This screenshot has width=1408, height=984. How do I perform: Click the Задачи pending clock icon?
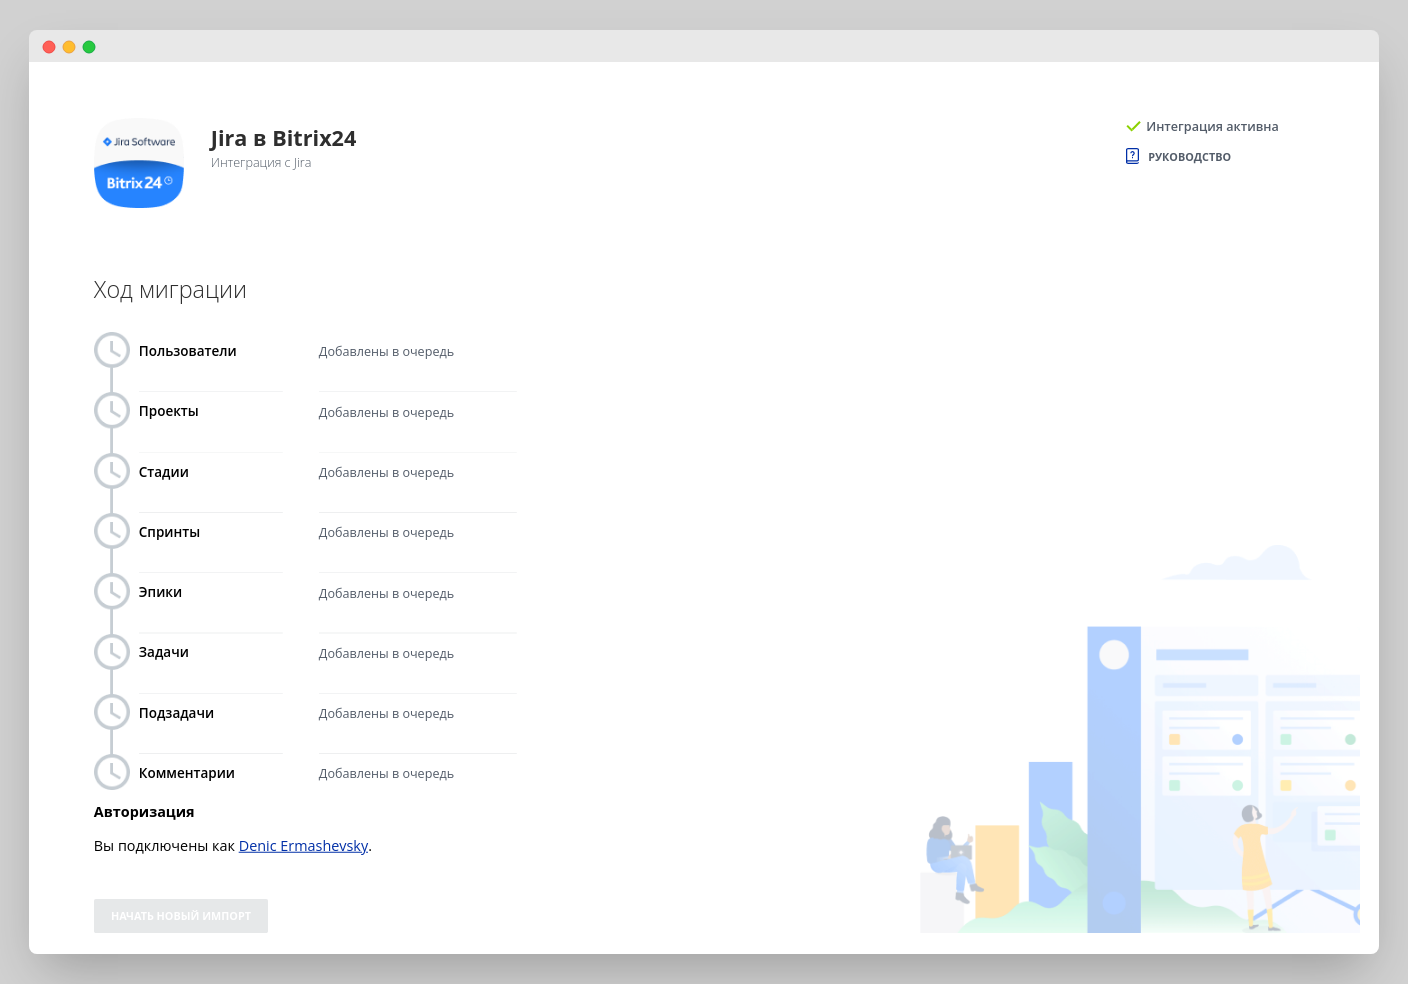[112, 652]
